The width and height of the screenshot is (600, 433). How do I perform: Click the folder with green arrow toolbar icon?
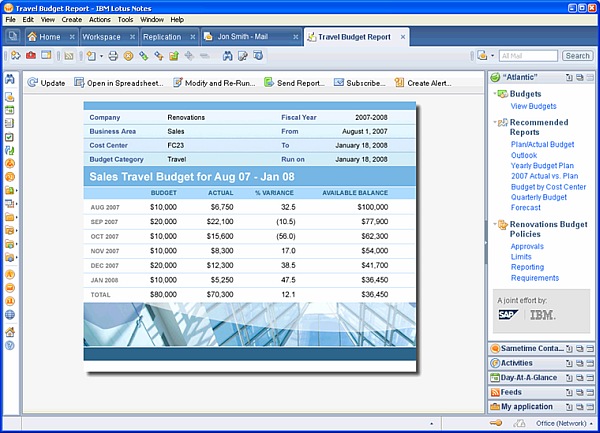point(174,56)
